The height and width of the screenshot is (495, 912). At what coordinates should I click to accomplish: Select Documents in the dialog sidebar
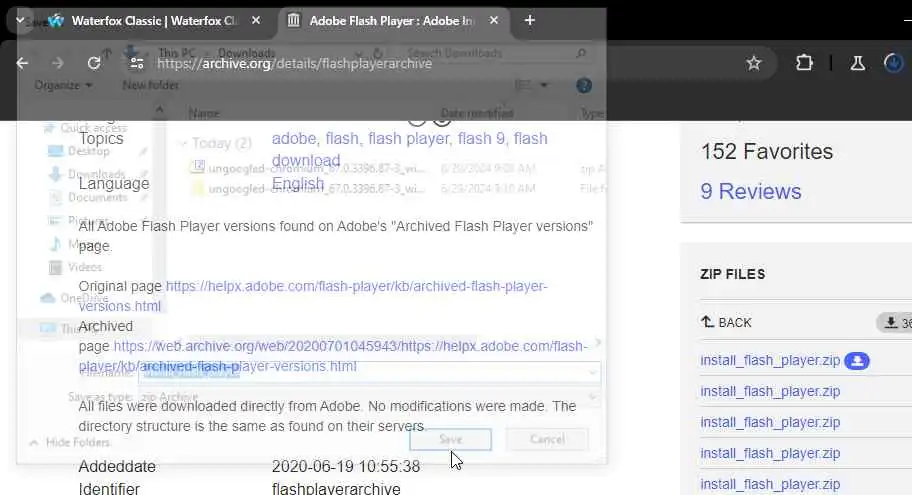[88, 197]
